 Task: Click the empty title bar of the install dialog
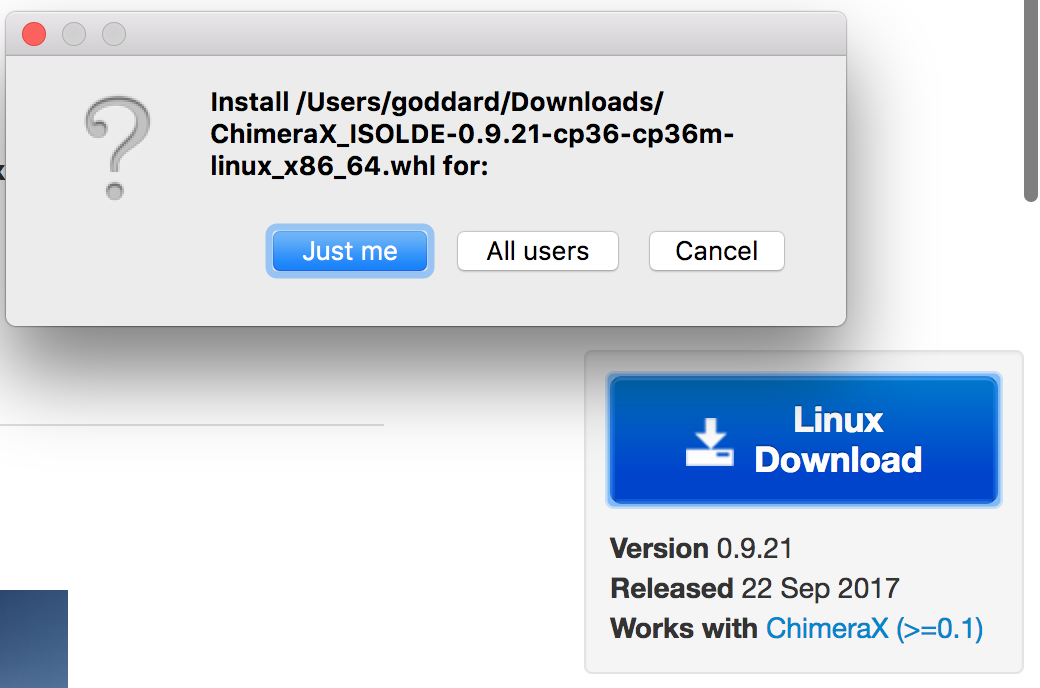coord(480,34)
